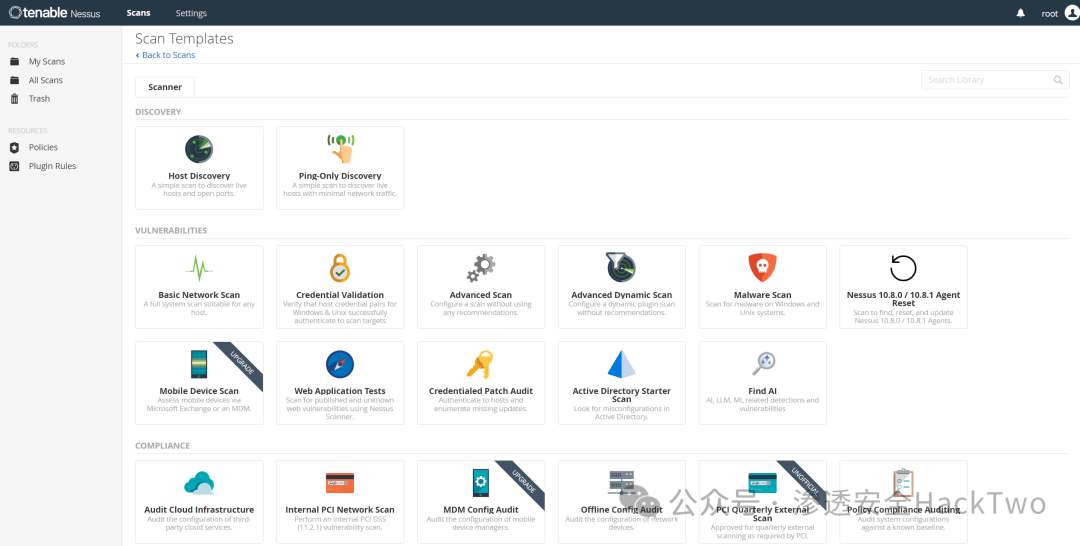Click the Ping-Only Discovery title text
This screenshot has height=546, width=1080.
(340, 176)
